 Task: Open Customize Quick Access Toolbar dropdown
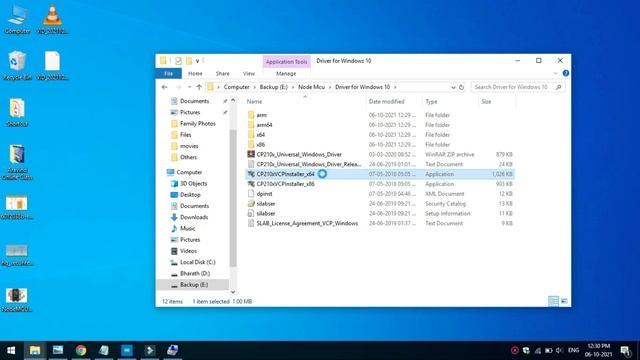point(197,61)
